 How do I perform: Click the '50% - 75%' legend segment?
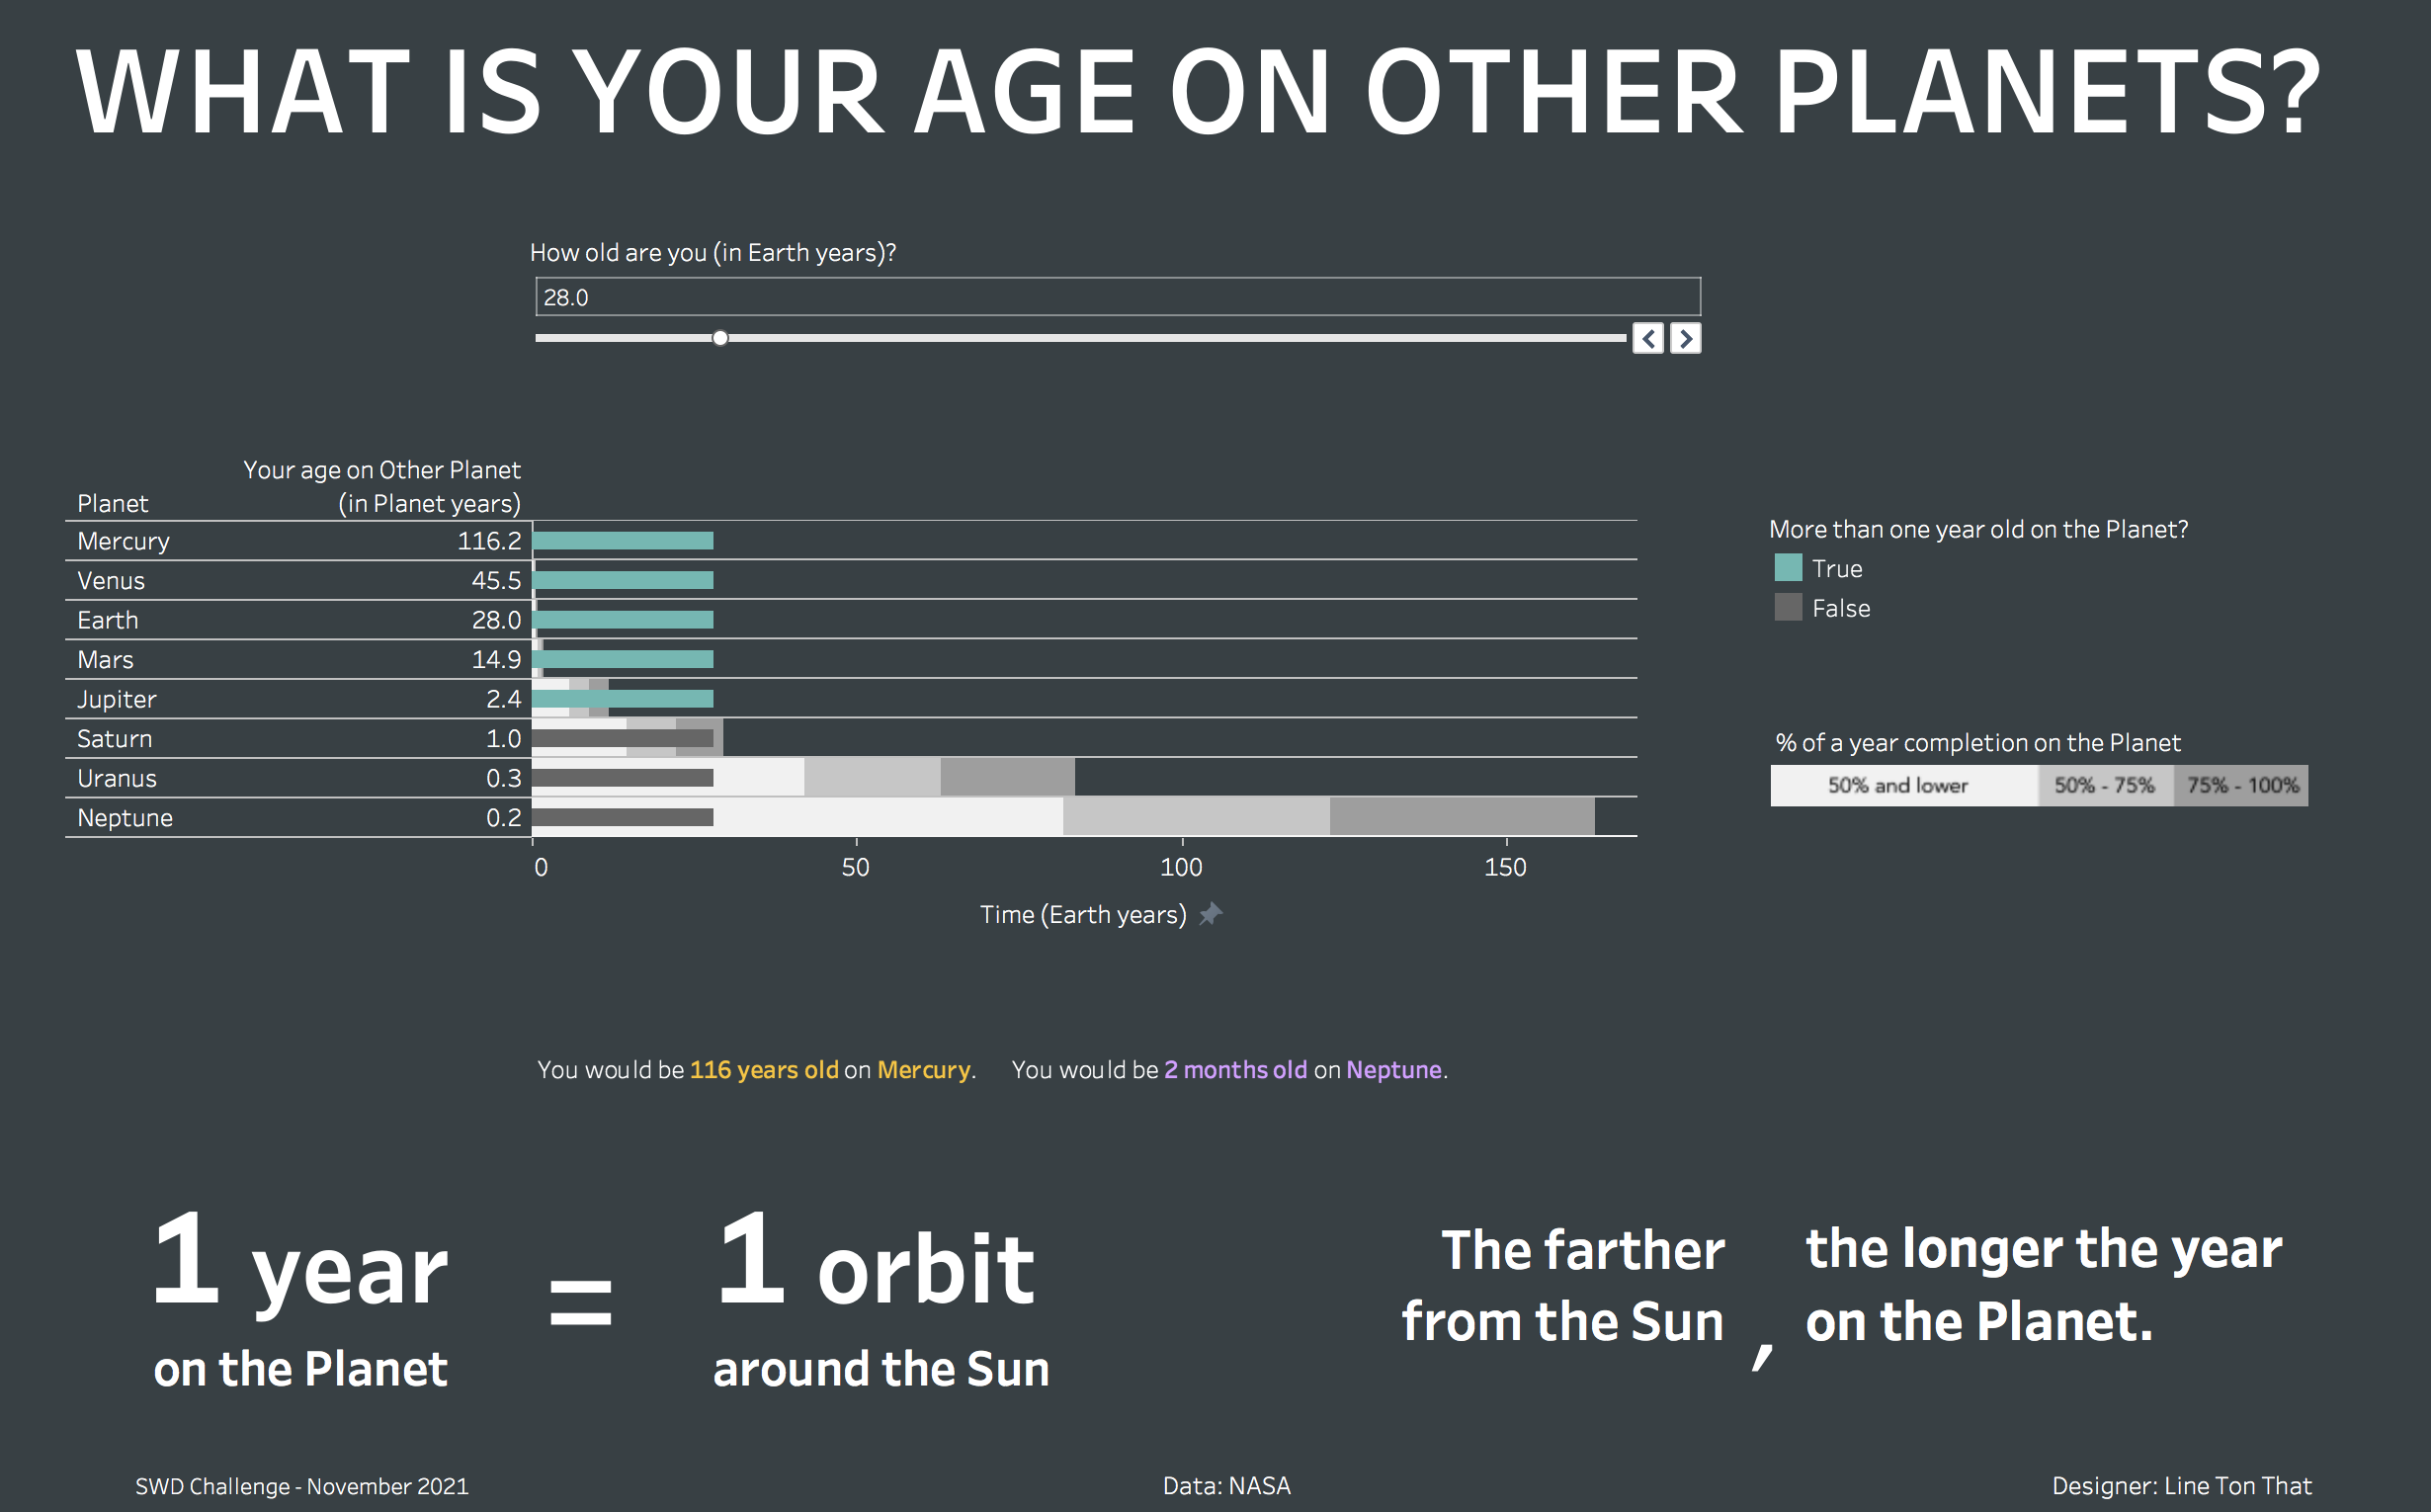2104,785
